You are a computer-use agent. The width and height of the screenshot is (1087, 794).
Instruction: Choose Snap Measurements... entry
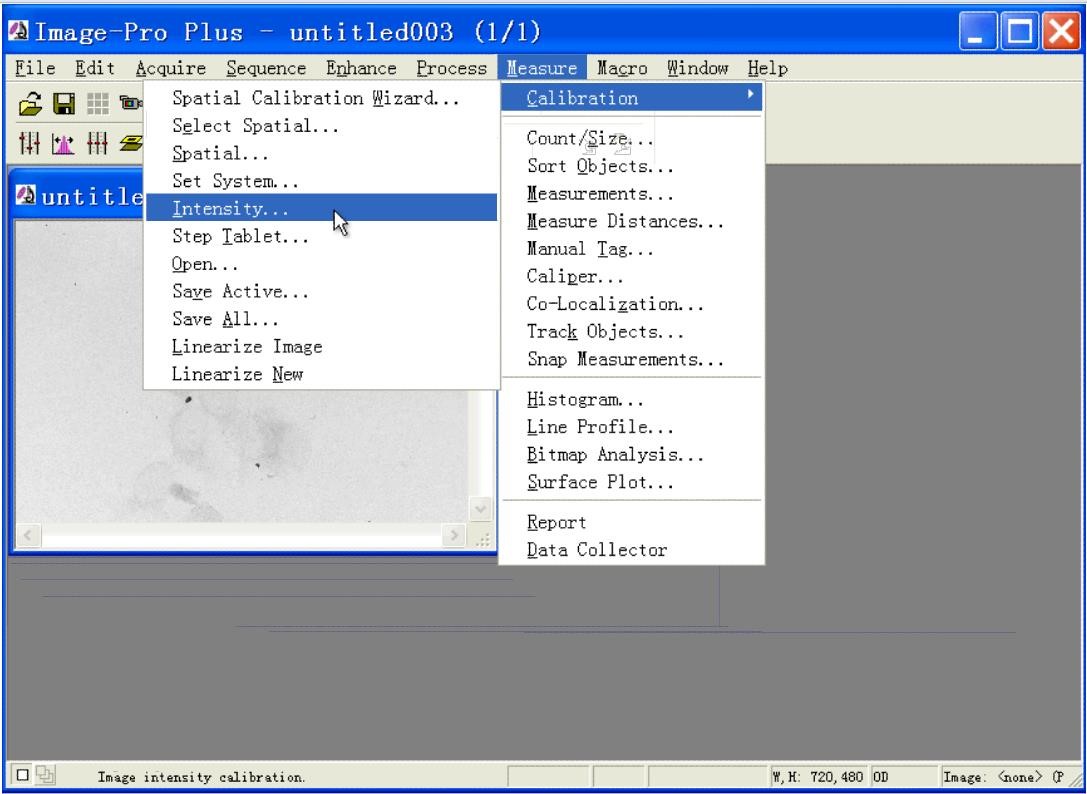coord(632,359)
